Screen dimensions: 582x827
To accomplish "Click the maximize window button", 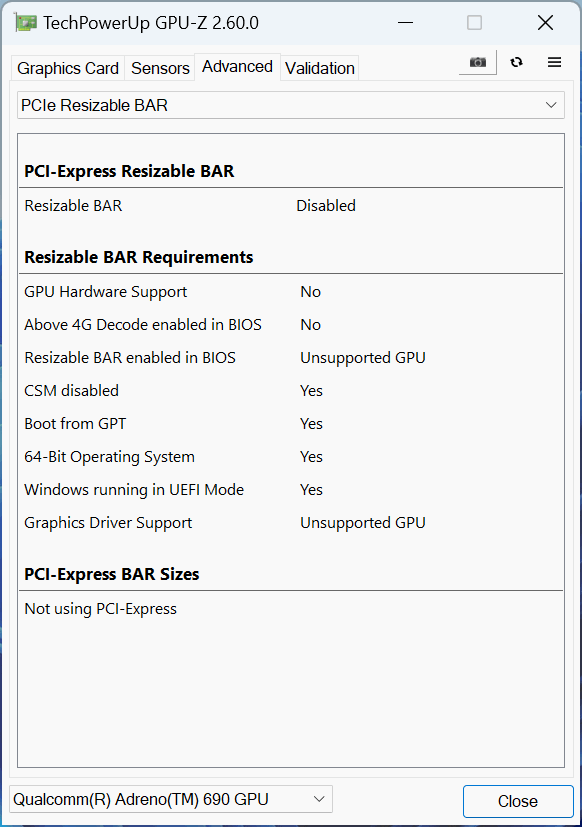I will click(x=474, y=23).
